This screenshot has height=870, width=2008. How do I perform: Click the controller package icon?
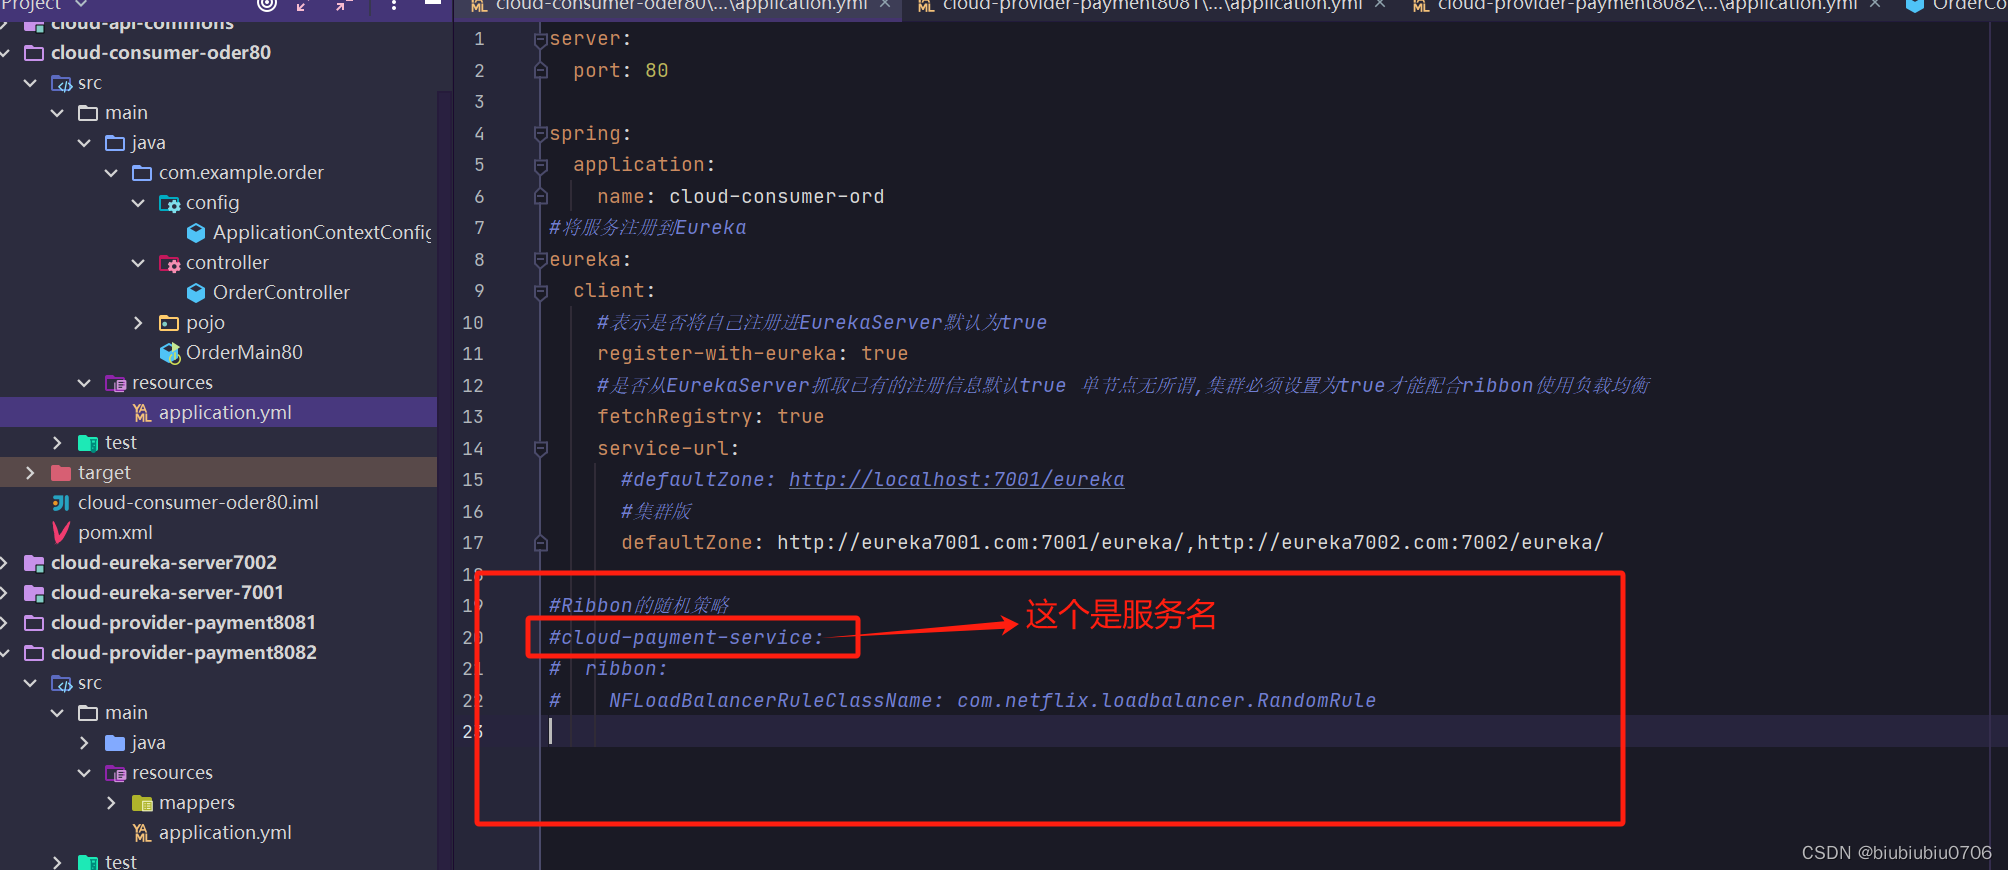pyautogui.click(x=169, y=263)
